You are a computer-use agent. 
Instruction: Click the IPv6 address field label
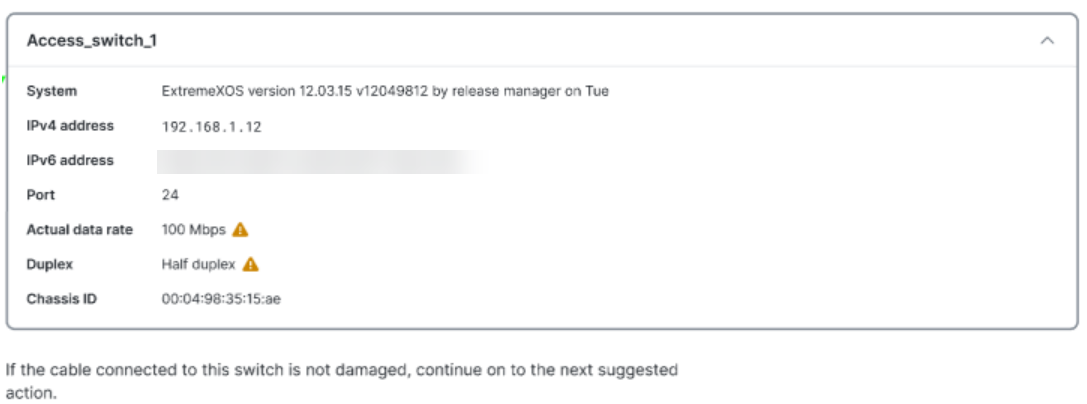[x=70, y=161]
